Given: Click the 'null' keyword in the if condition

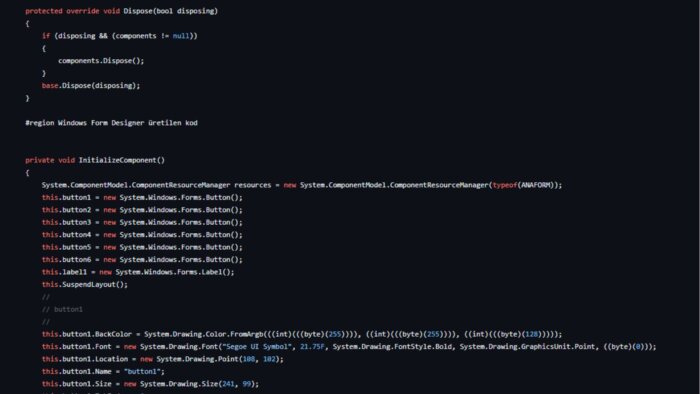Looking at the screenshot, I should [181, 36].
